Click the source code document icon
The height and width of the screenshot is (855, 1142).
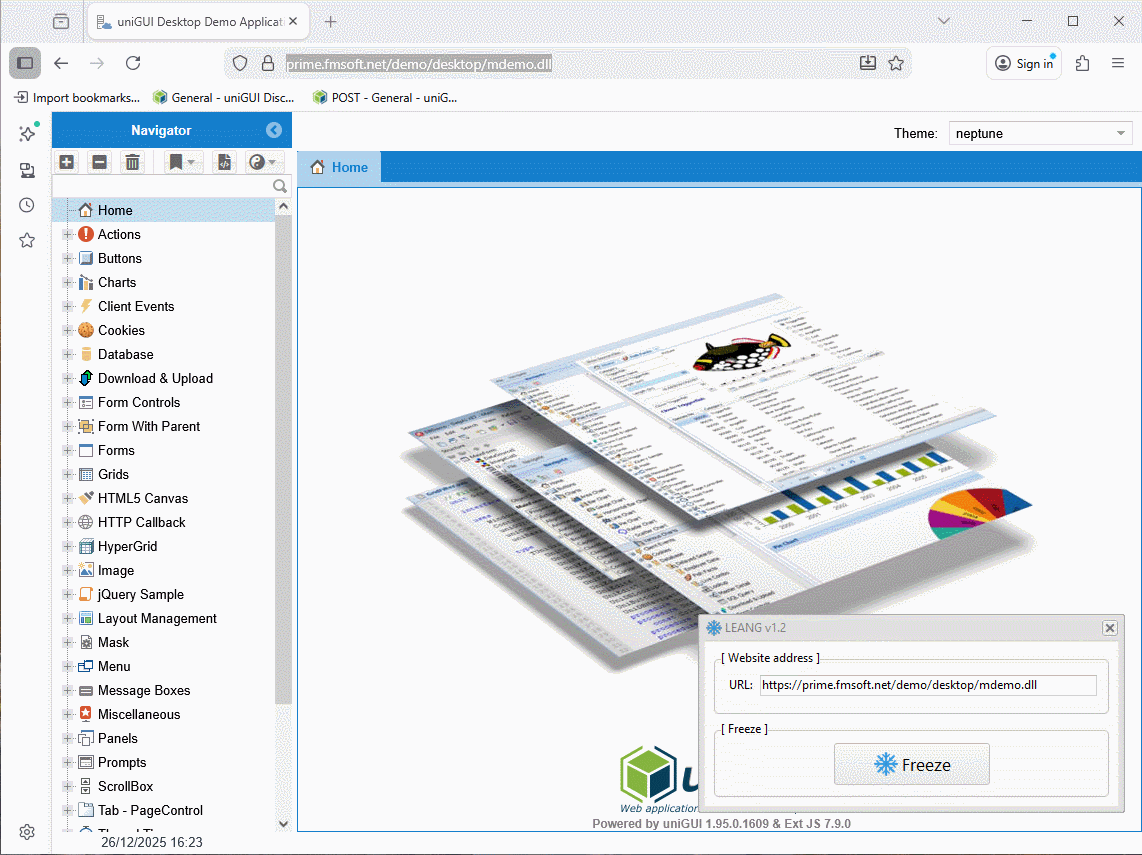tap(224, 162)
